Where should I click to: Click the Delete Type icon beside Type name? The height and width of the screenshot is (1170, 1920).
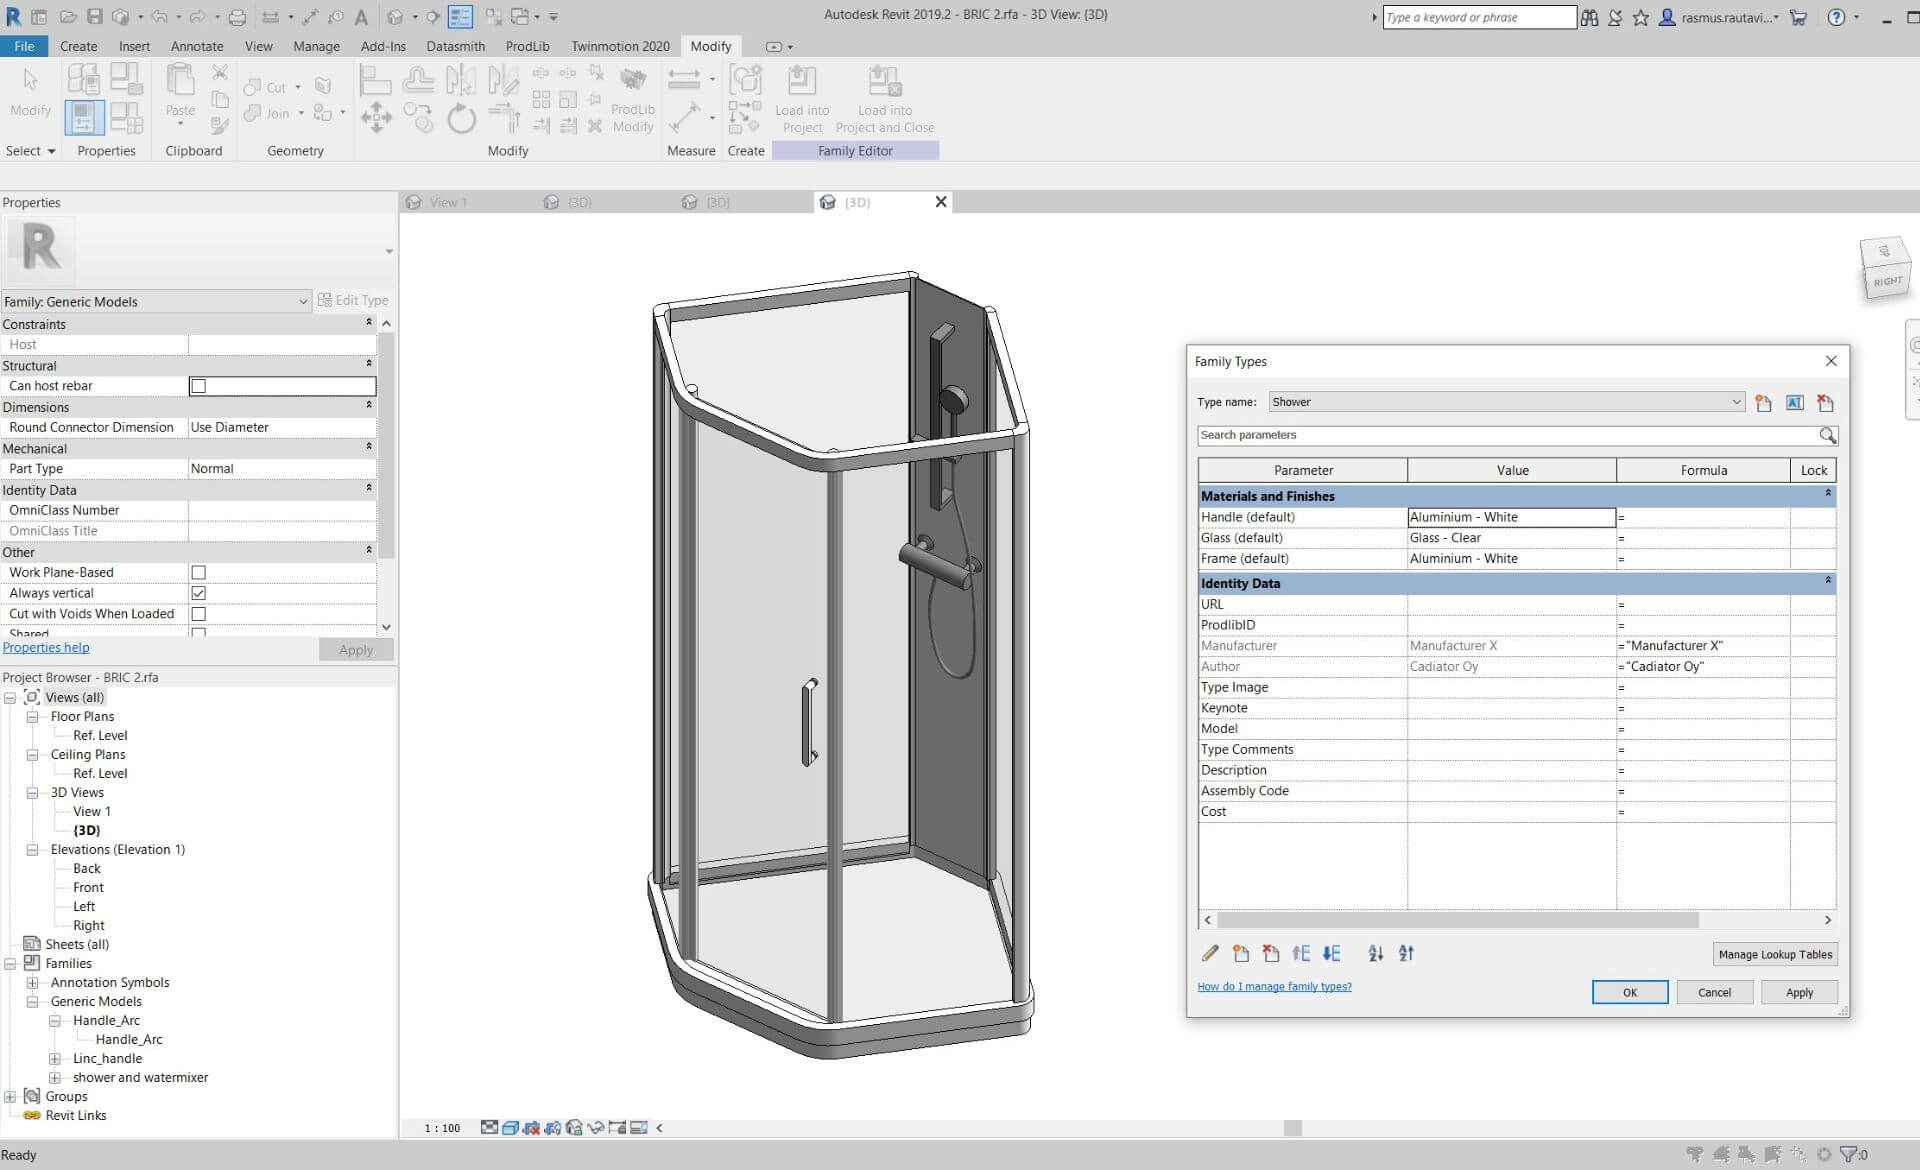[1825, 403]
